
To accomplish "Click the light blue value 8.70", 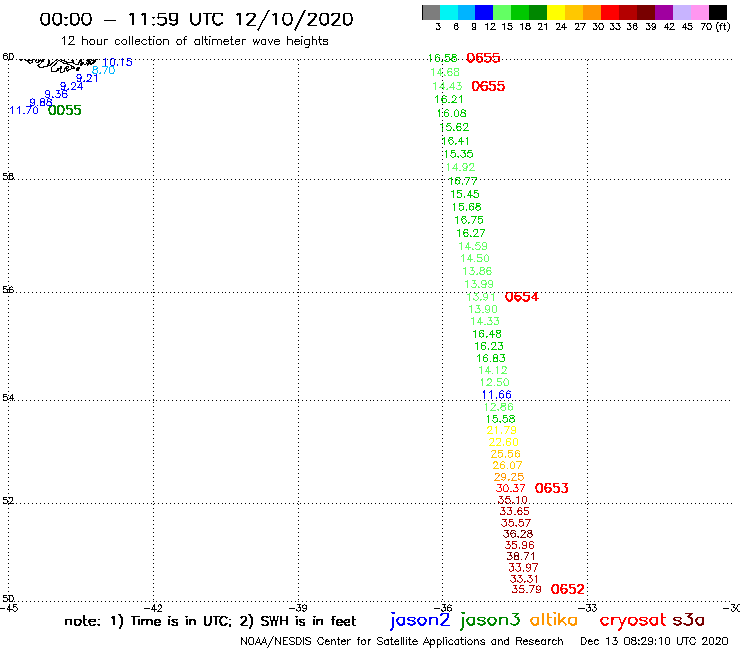I will [x=103, y=70].
